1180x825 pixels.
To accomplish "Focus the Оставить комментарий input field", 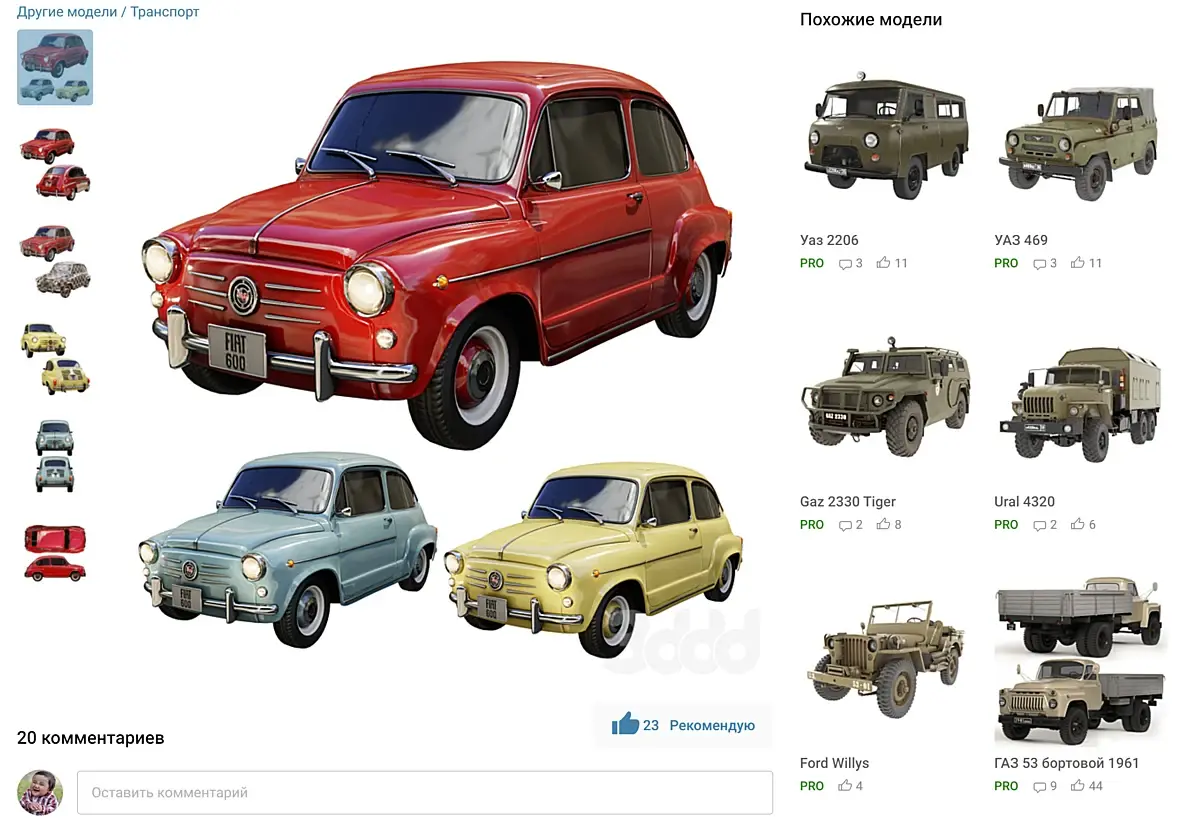I will 424,793.
